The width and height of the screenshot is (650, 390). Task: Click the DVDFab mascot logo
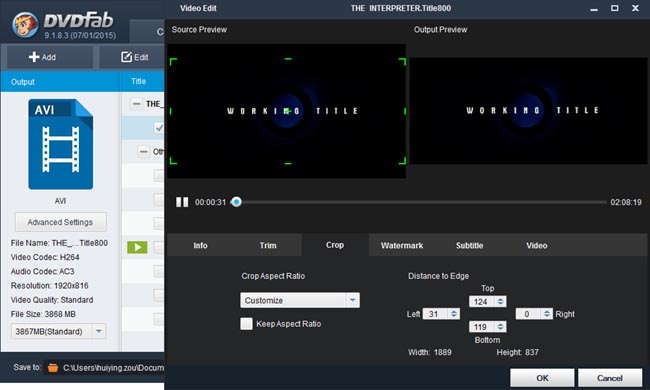pyautogui.click(x=25, y=24)
